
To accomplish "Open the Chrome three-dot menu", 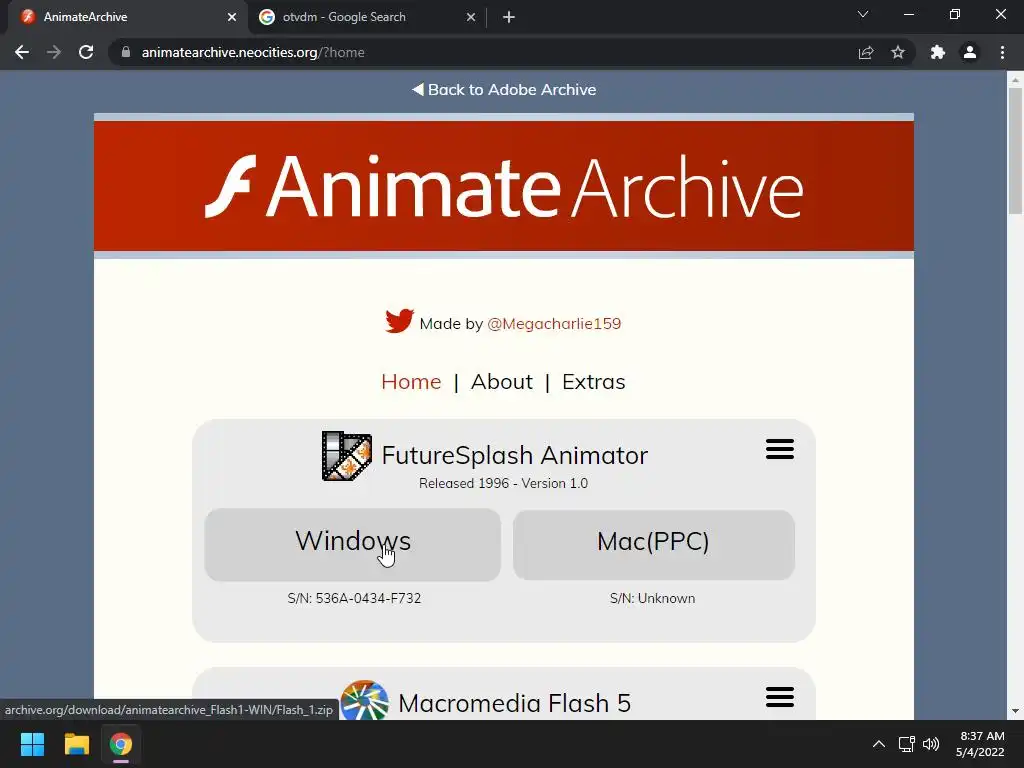I will (1002, 52).
